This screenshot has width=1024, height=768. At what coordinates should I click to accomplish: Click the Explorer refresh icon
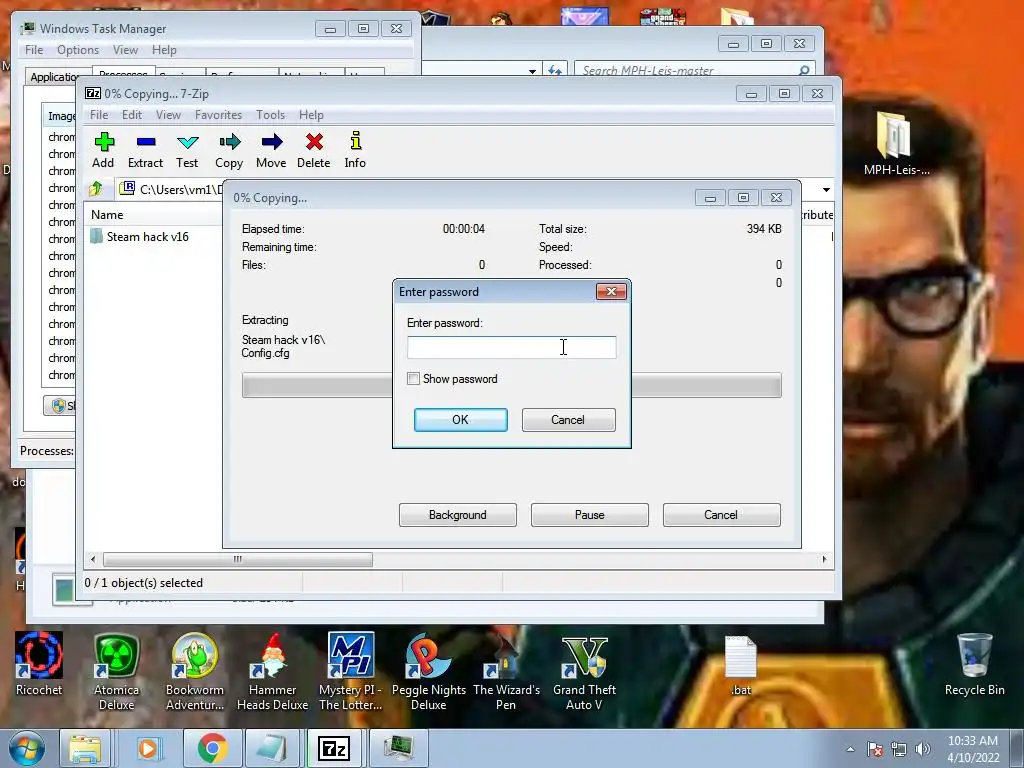[x=554, y=71]
